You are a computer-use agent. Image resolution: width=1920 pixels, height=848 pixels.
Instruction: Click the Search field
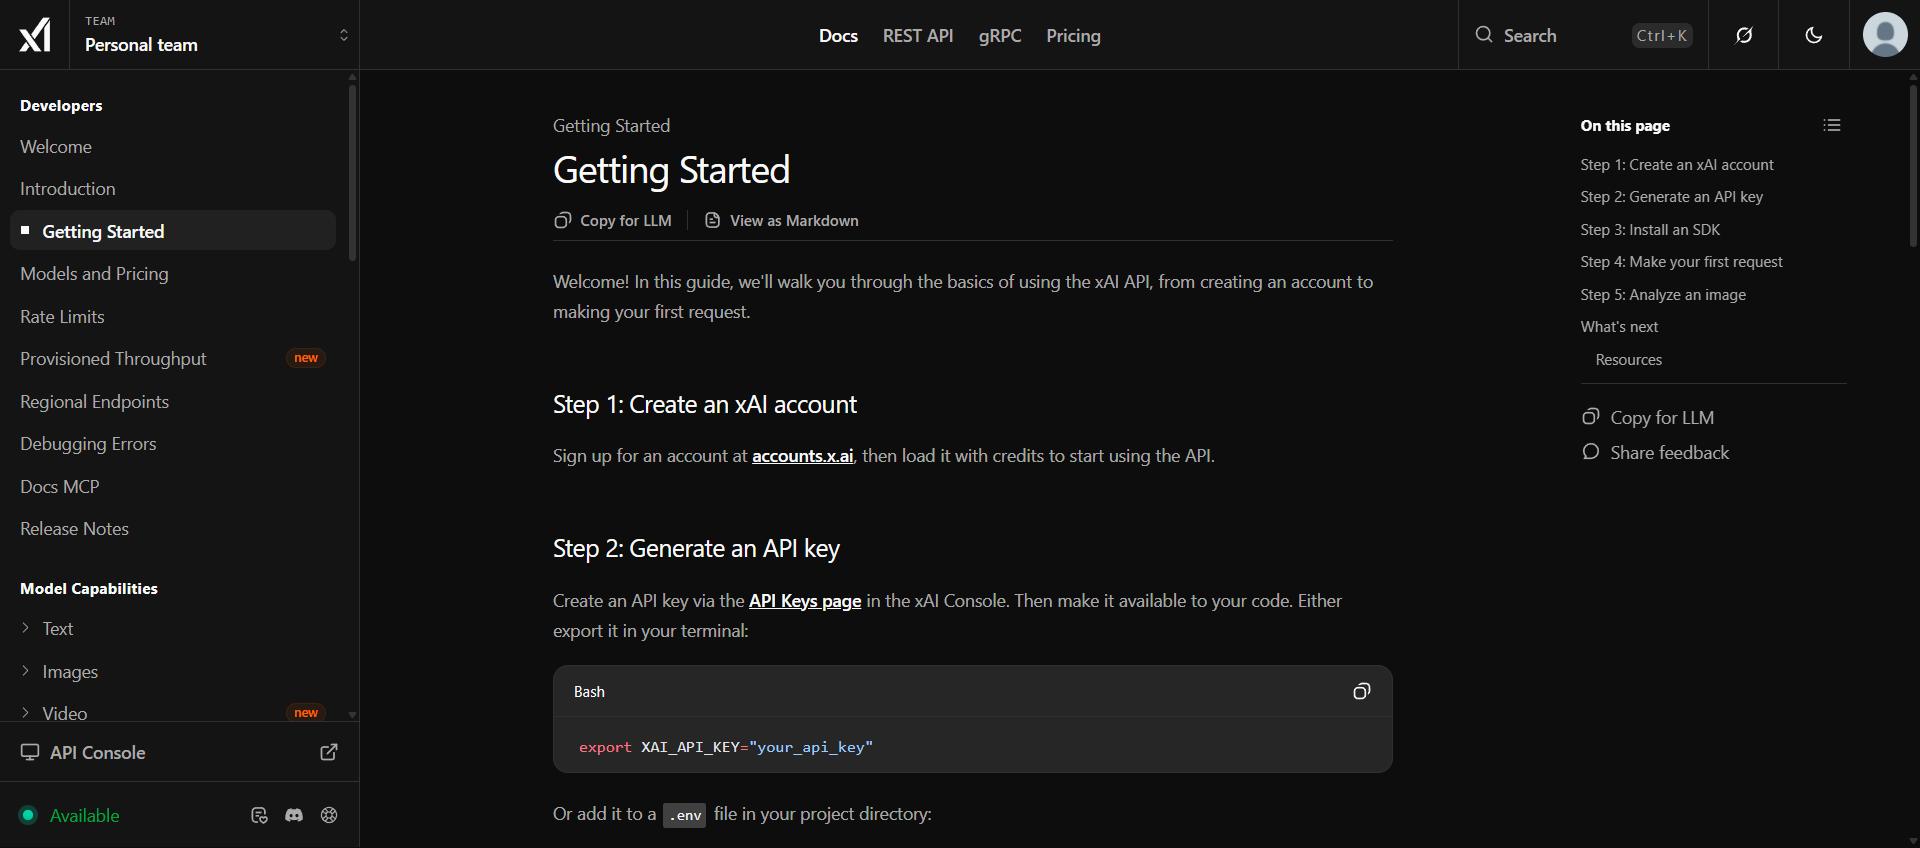1583,35
